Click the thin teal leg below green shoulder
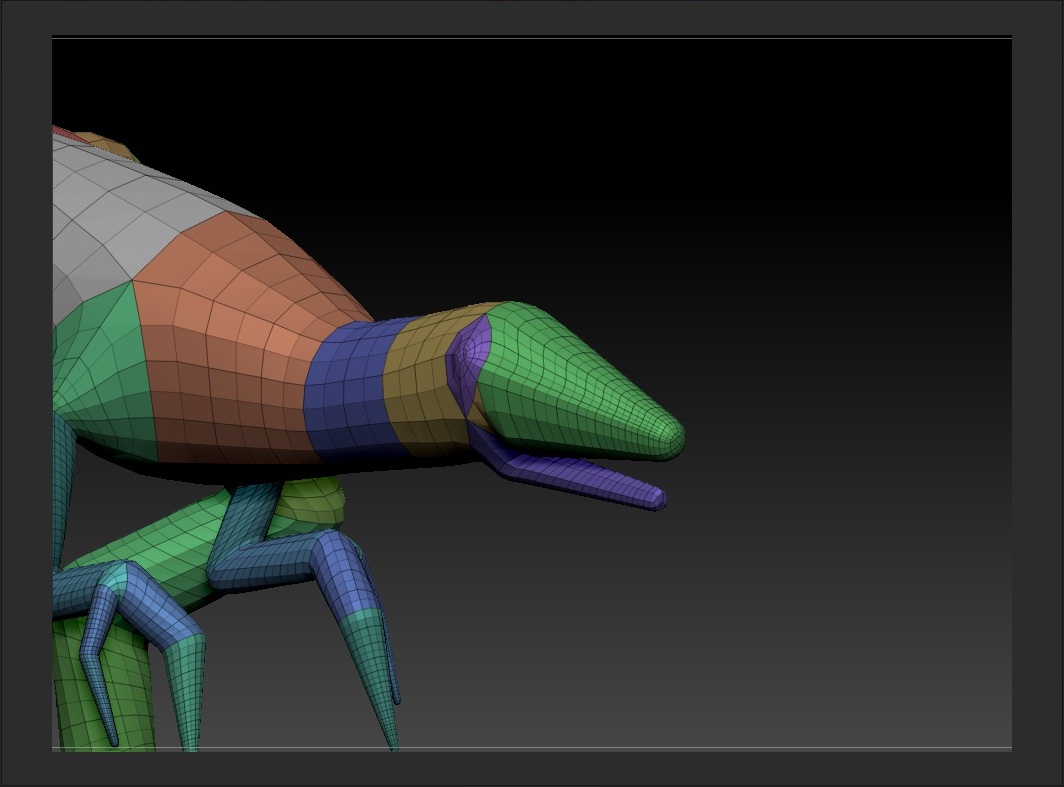 [64, 470]
